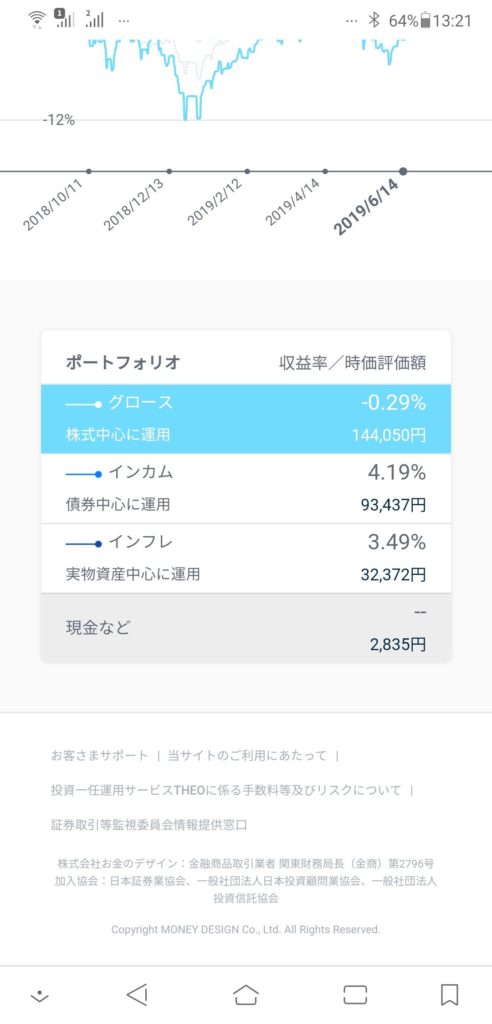Image resolution: width=492 pixels, height=1024 pixels.
Task: Tap the bookmark icon in bottom bar
Action: [449, 995]
